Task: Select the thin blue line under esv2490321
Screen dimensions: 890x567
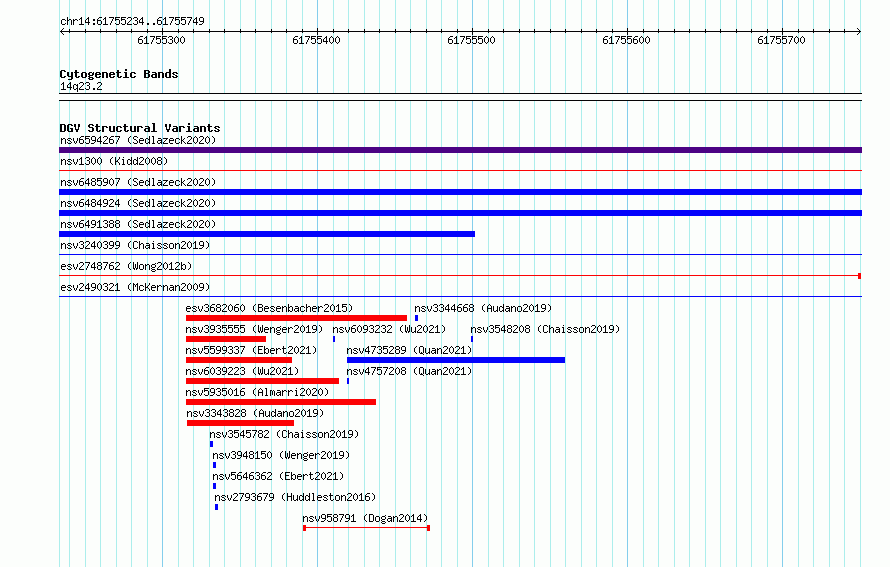Action: [460, 296]
